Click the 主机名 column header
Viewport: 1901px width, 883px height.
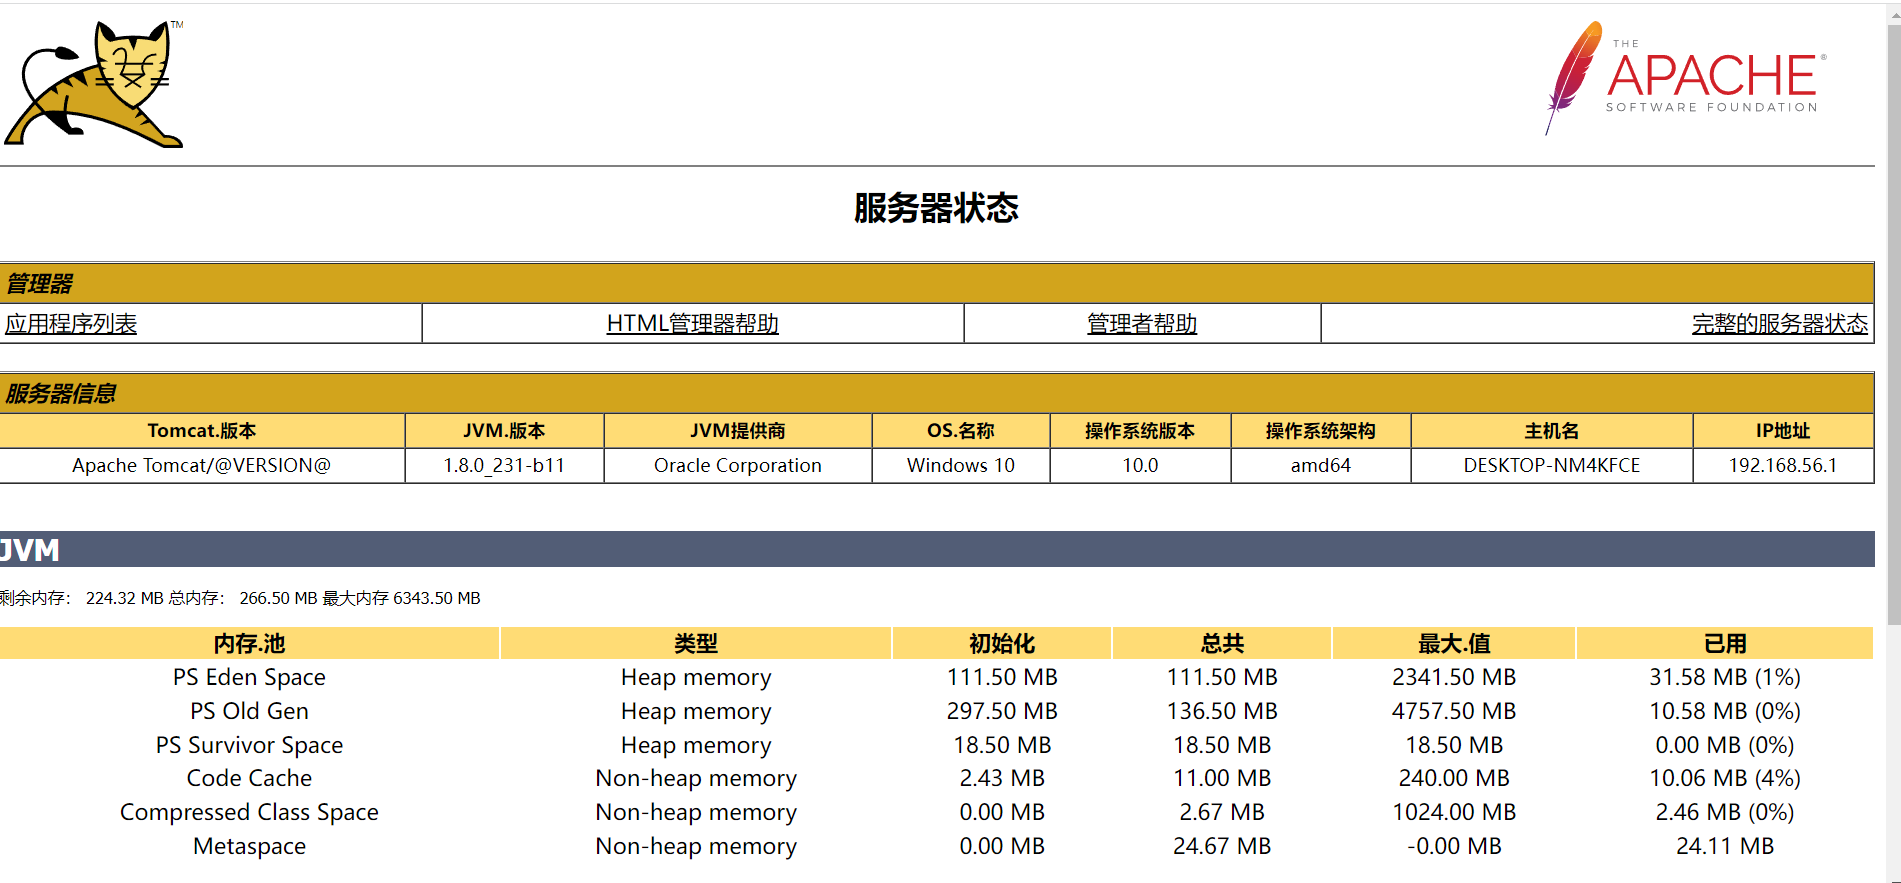pyautogui.click(x=1552, y=431)
